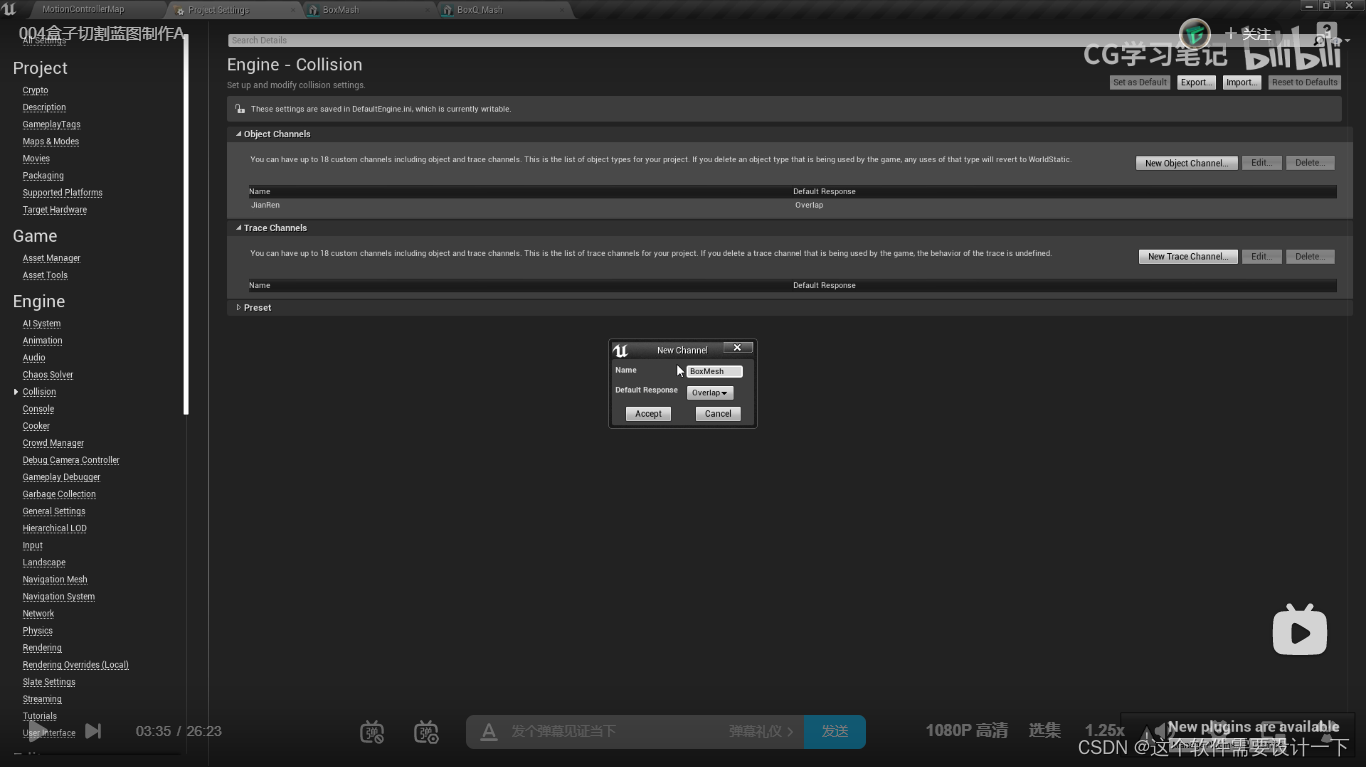Open Navigation Mesh settings

tap(55, 580)
